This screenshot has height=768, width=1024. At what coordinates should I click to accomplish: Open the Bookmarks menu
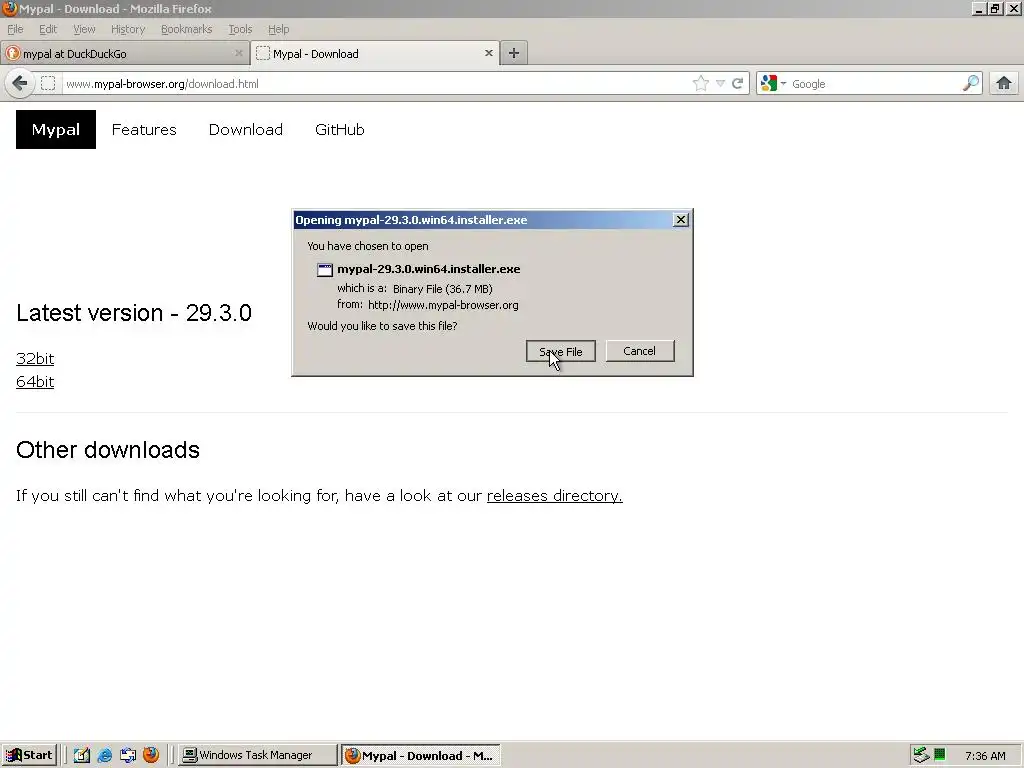187,29
